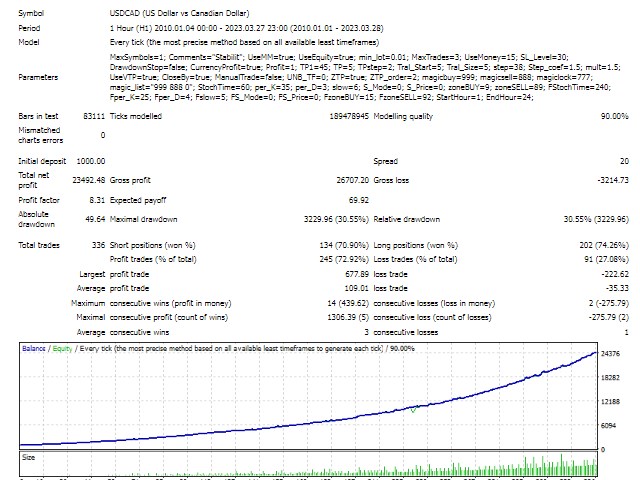Click the chart axis value 18282

pyautogui.click(x=610, y=378)
